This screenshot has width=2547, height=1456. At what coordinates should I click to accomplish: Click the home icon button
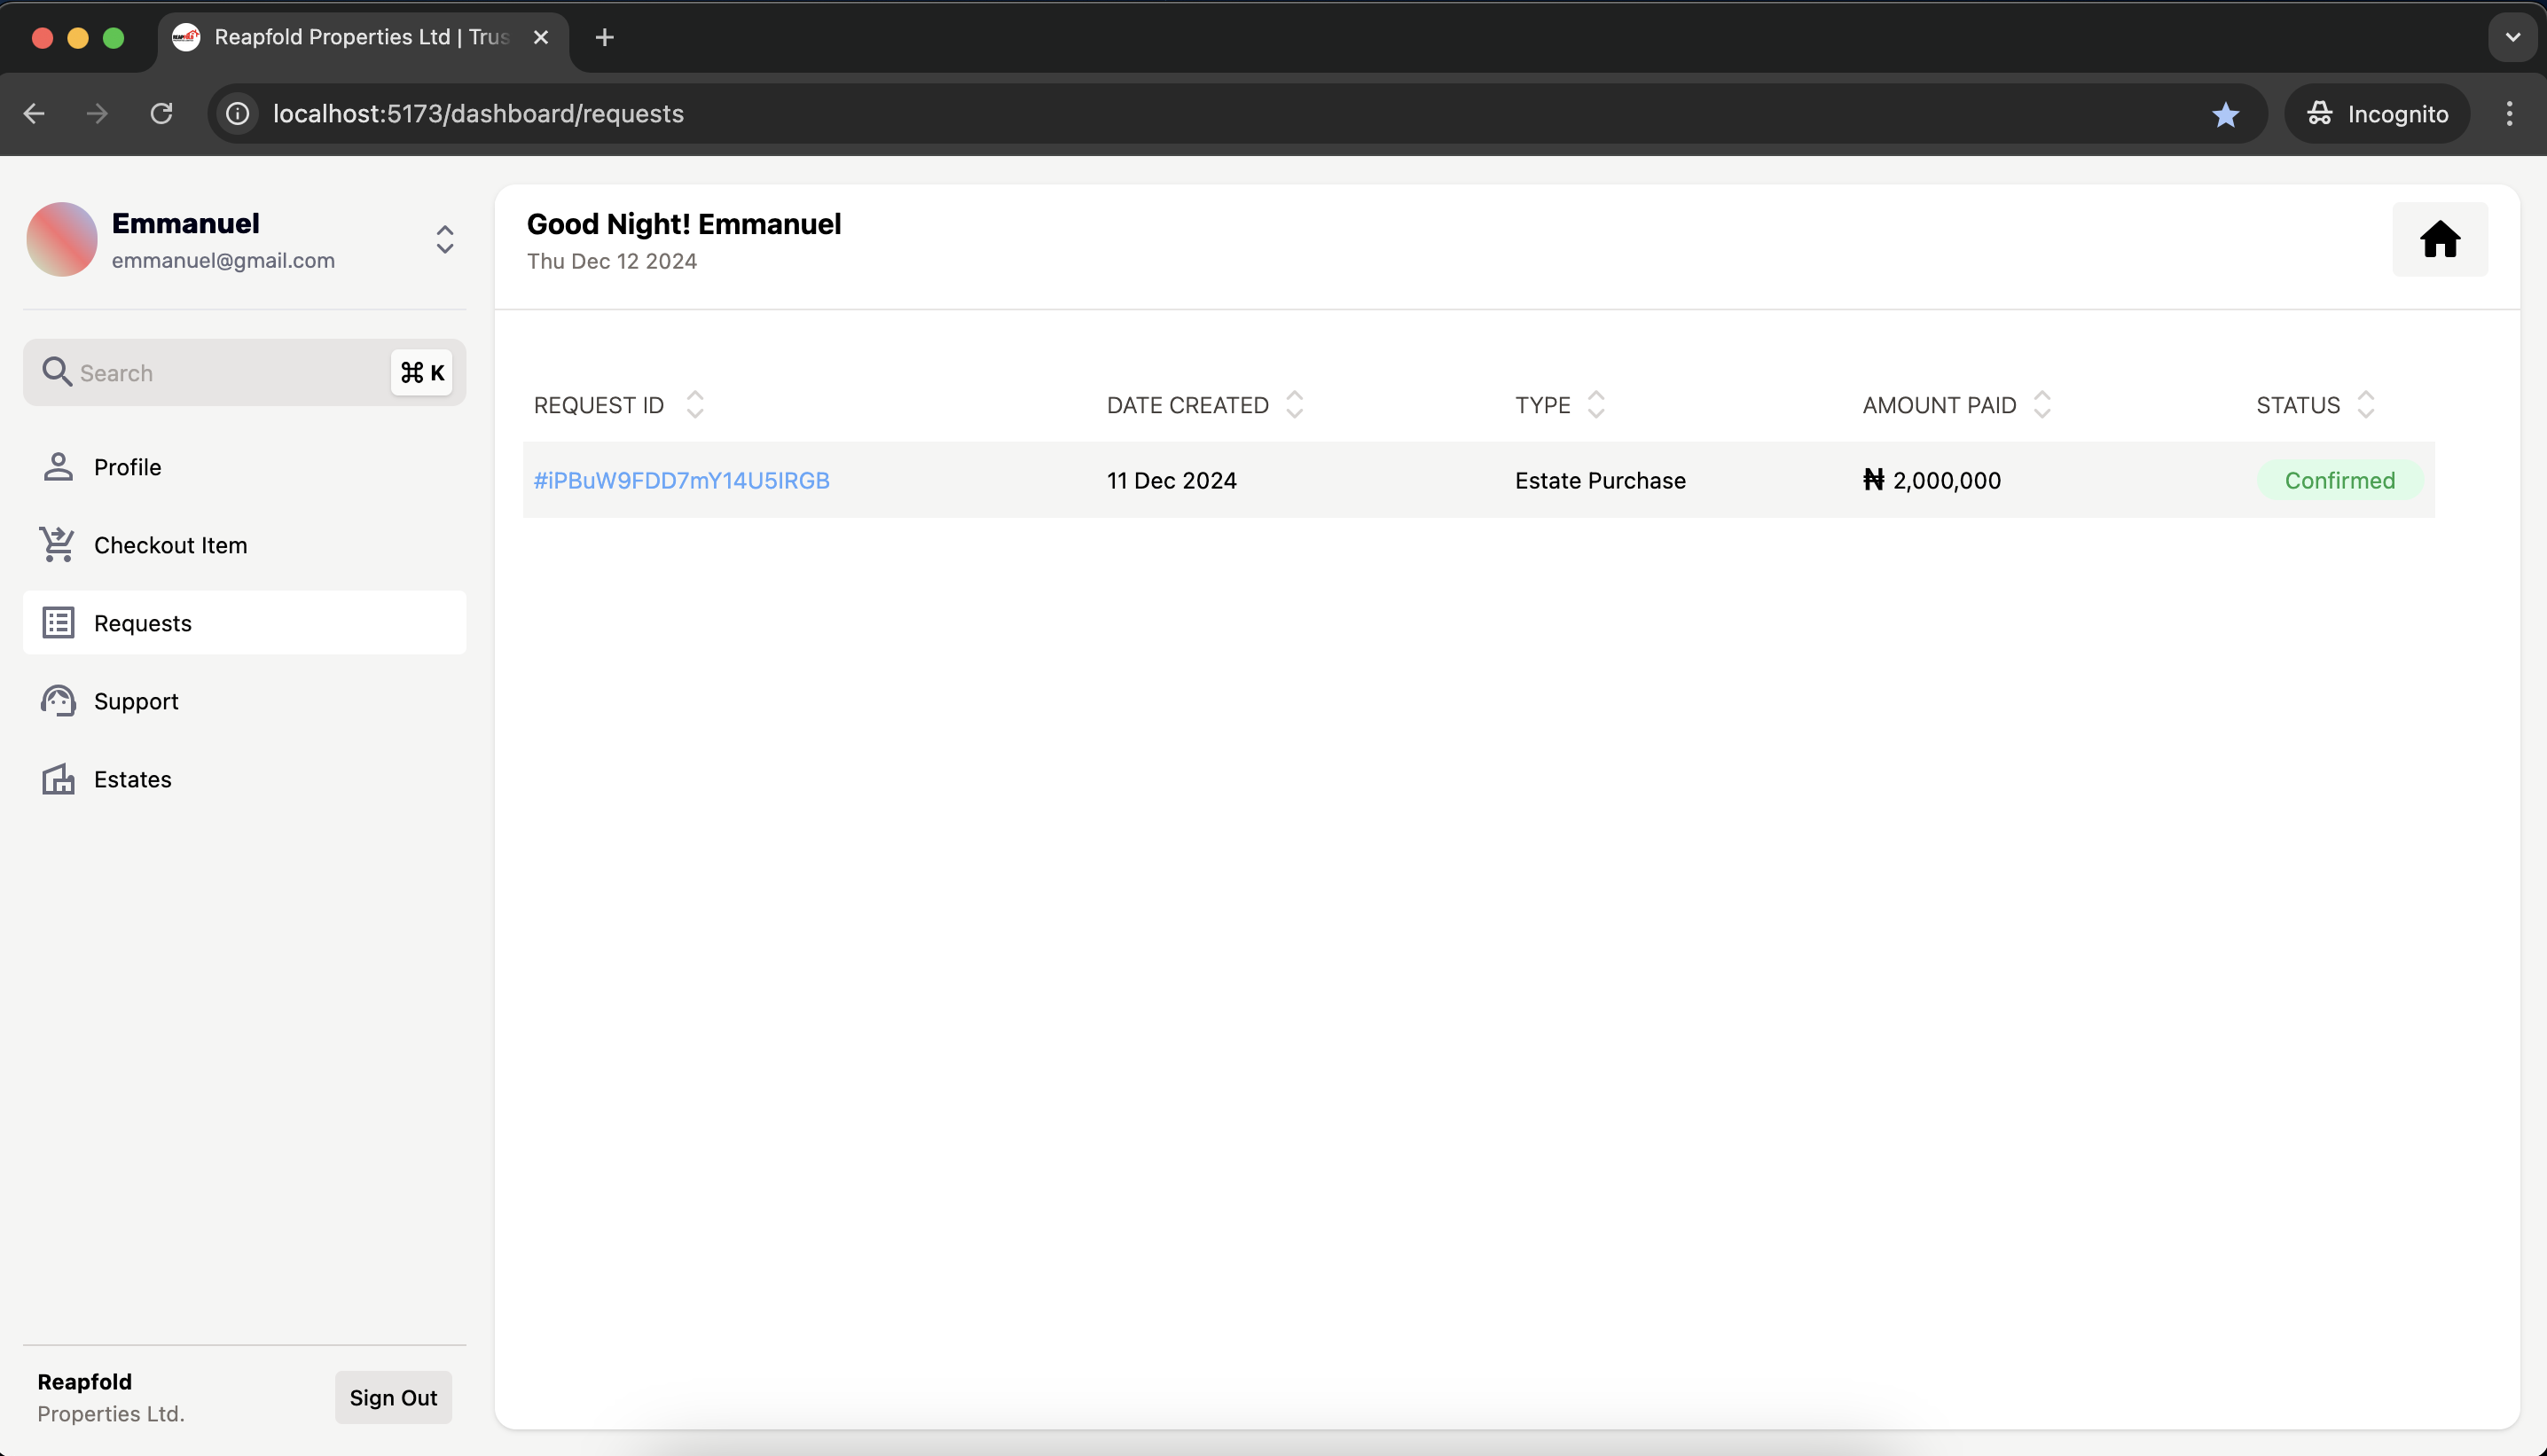pos(2439,240)
